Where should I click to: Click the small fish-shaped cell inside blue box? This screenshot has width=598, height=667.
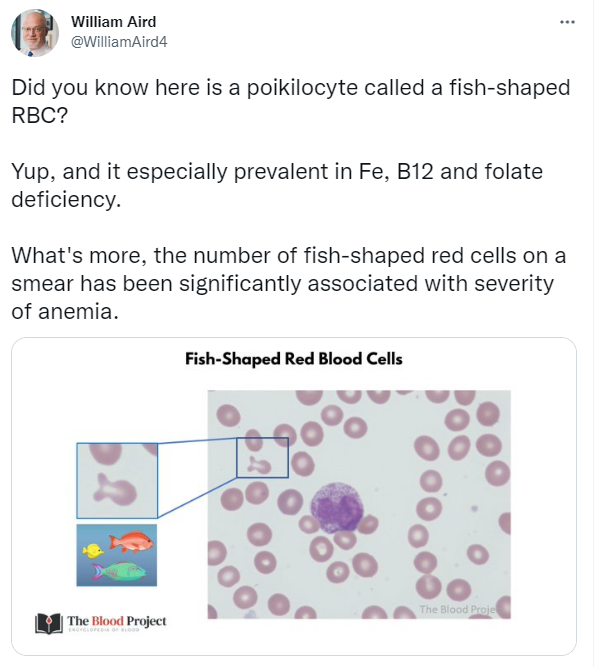click(x=259, y=465)
